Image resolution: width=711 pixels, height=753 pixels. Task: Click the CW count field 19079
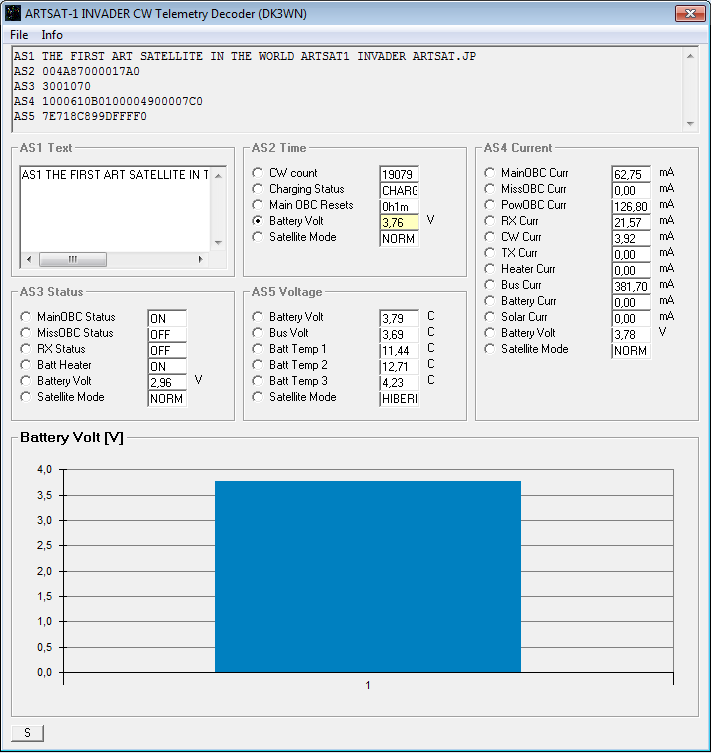coord(399,174)
